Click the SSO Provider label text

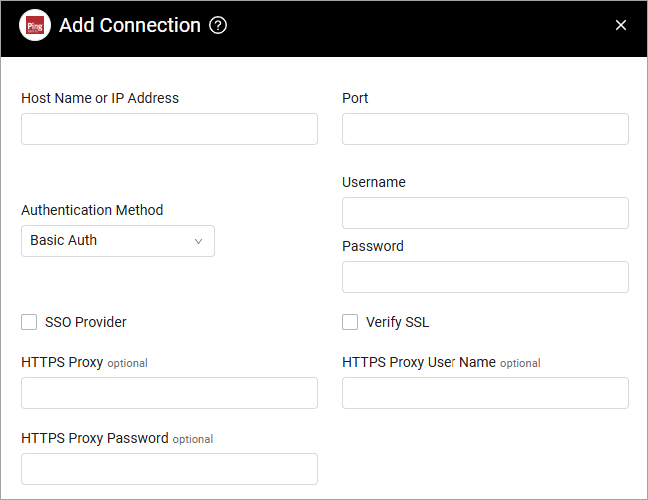[x=86, y=322]
